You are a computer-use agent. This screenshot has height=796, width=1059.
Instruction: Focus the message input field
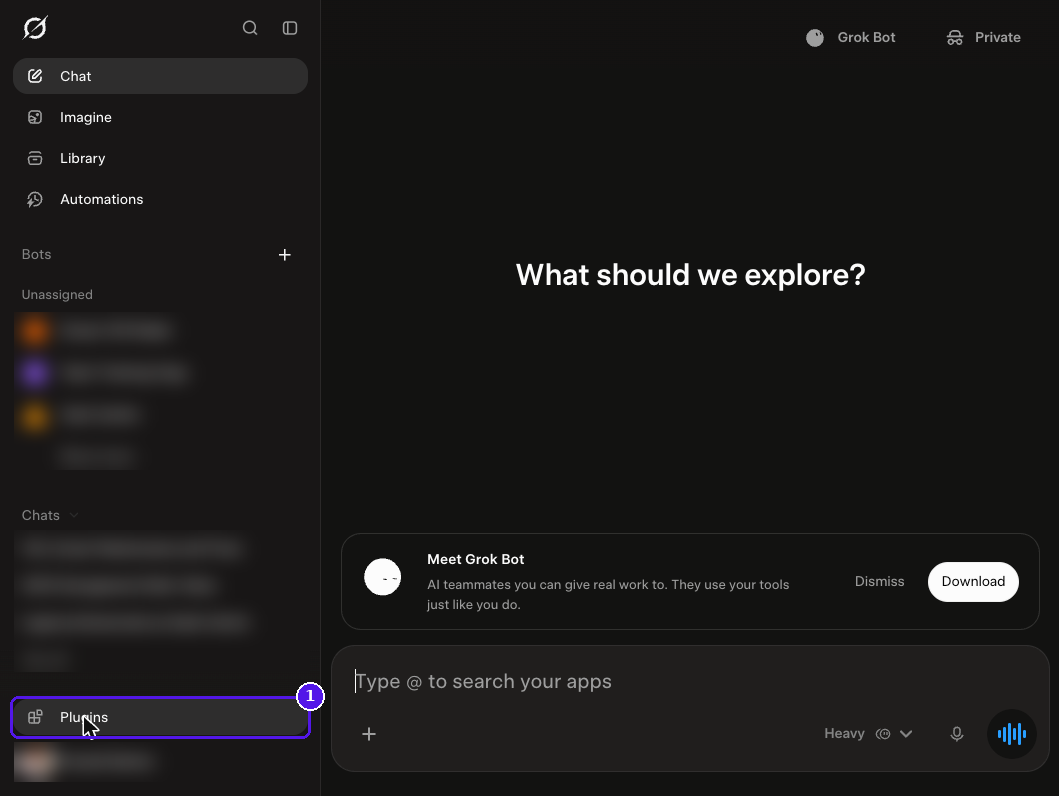(x=689, y=681)
